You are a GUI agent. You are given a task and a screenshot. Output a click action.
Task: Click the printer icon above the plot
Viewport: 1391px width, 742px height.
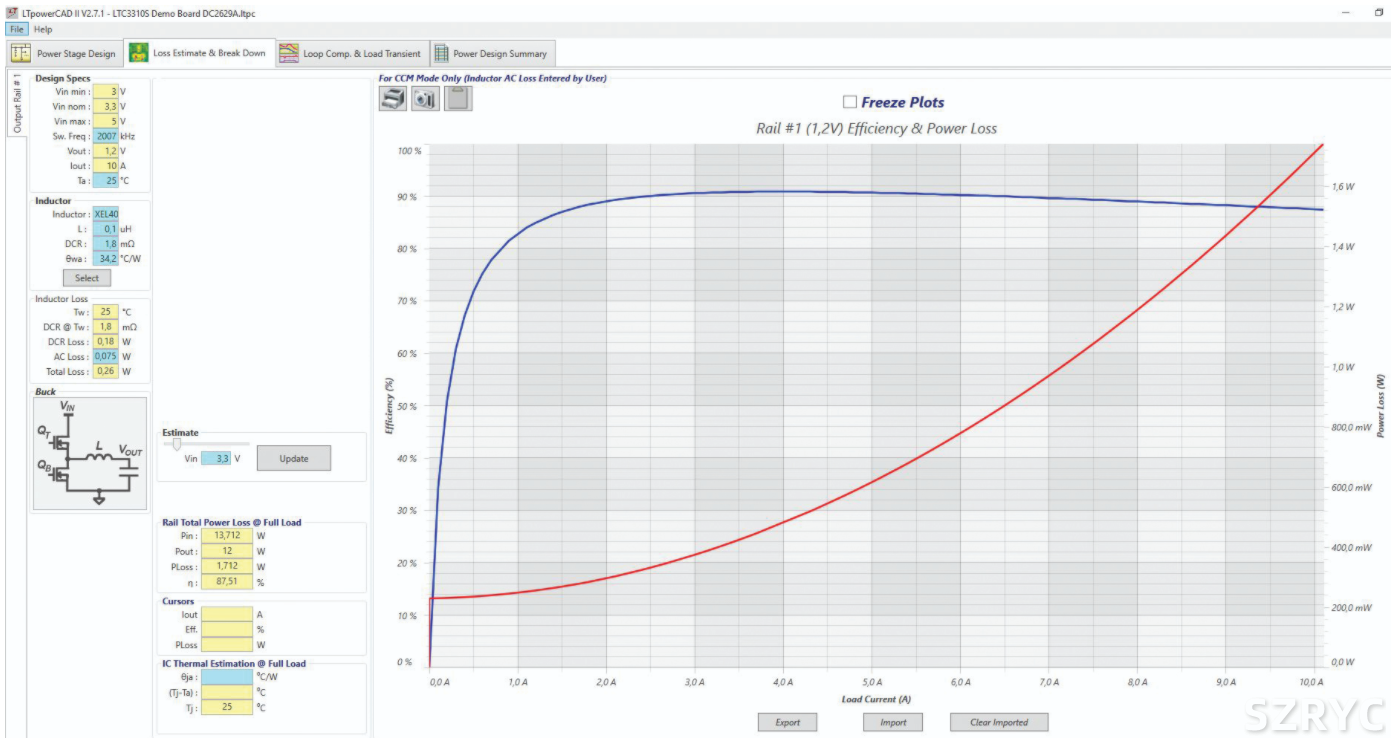pyautogui.click(x=393, y=98)
